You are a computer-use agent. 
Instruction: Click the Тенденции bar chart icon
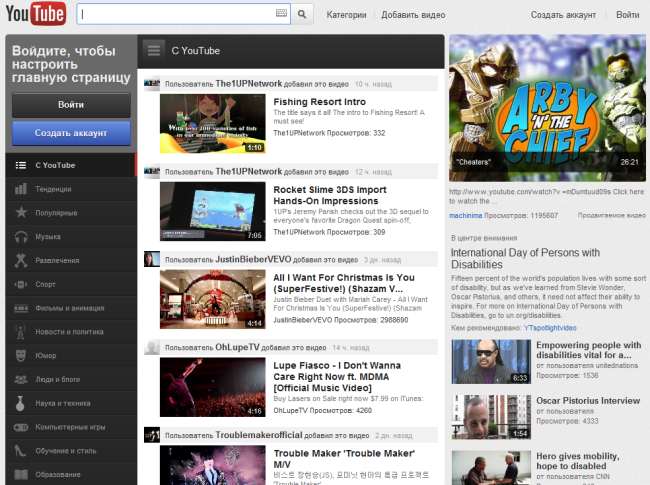[x=21, y=189]
